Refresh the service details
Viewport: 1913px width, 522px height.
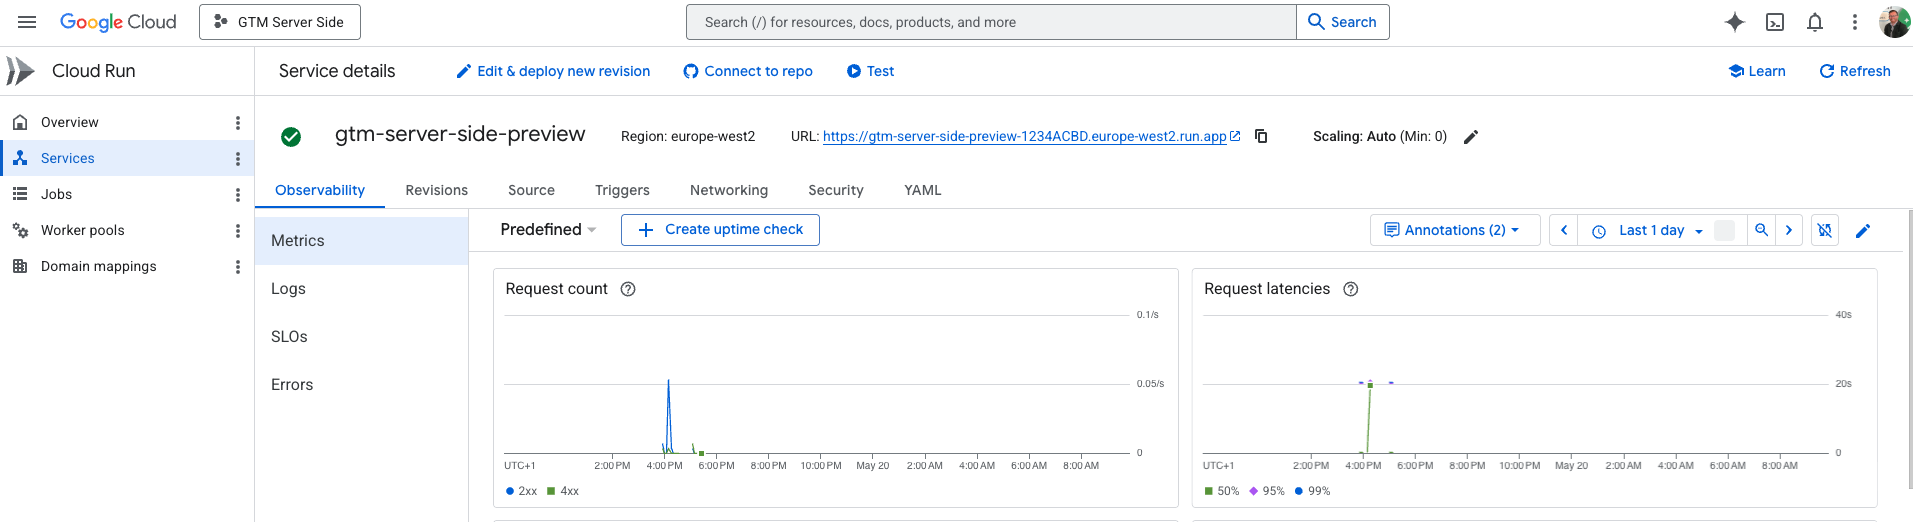(x=1855, y=71)
